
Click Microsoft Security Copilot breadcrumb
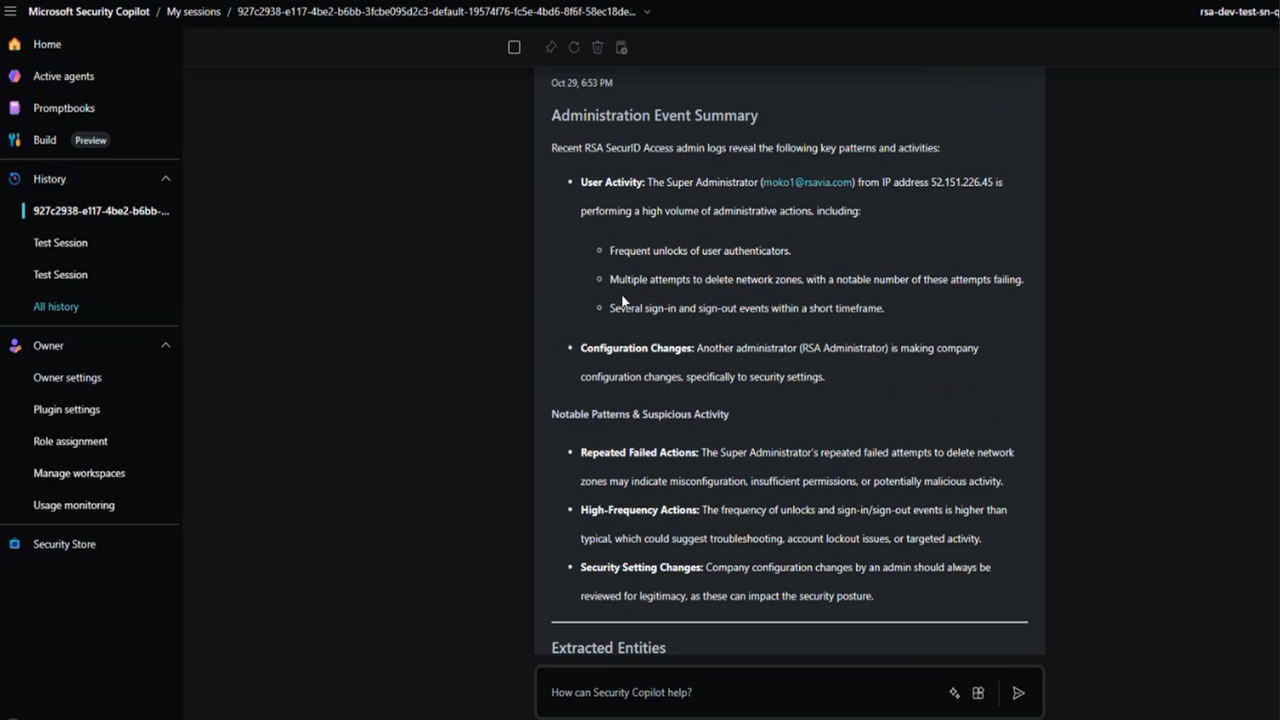pyautogui.click(x=89, y=12)
